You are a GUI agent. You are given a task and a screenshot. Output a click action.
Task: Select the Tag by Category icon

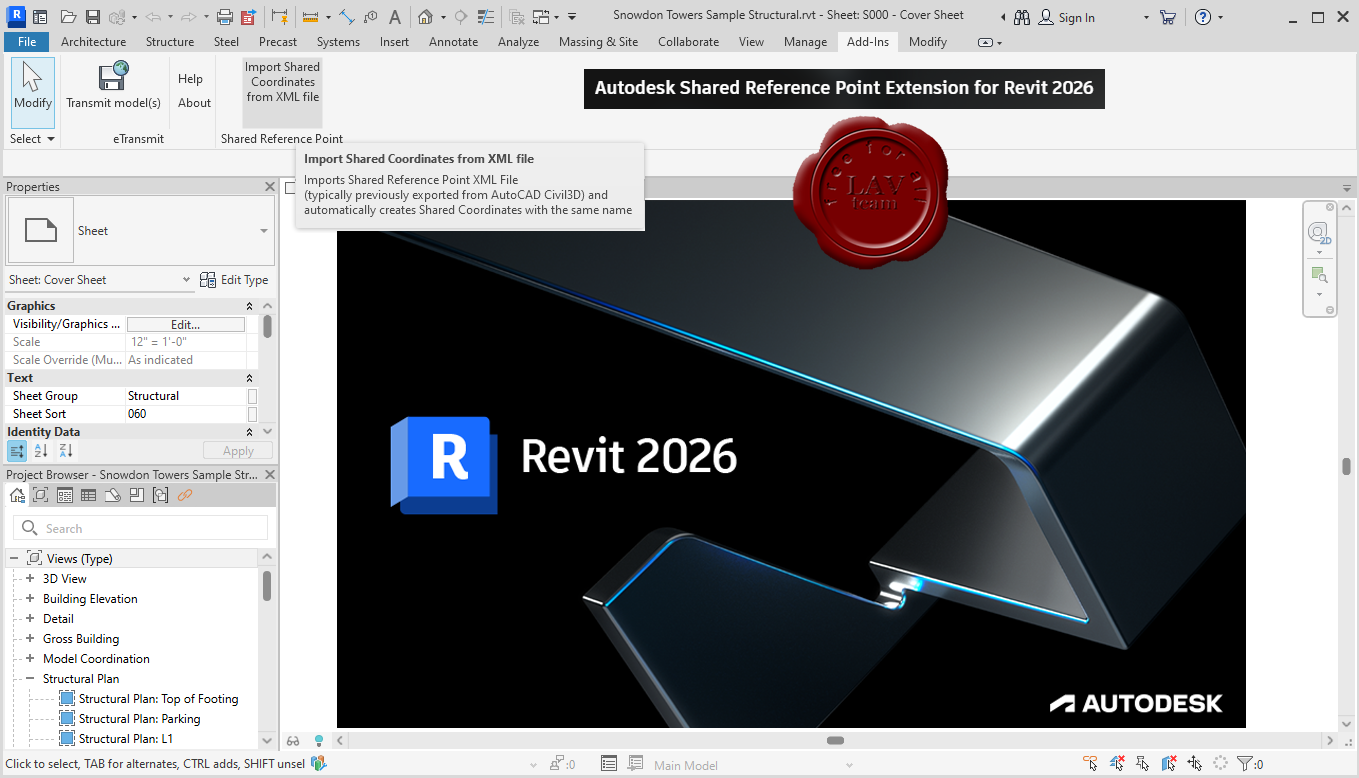pos(371,17)
